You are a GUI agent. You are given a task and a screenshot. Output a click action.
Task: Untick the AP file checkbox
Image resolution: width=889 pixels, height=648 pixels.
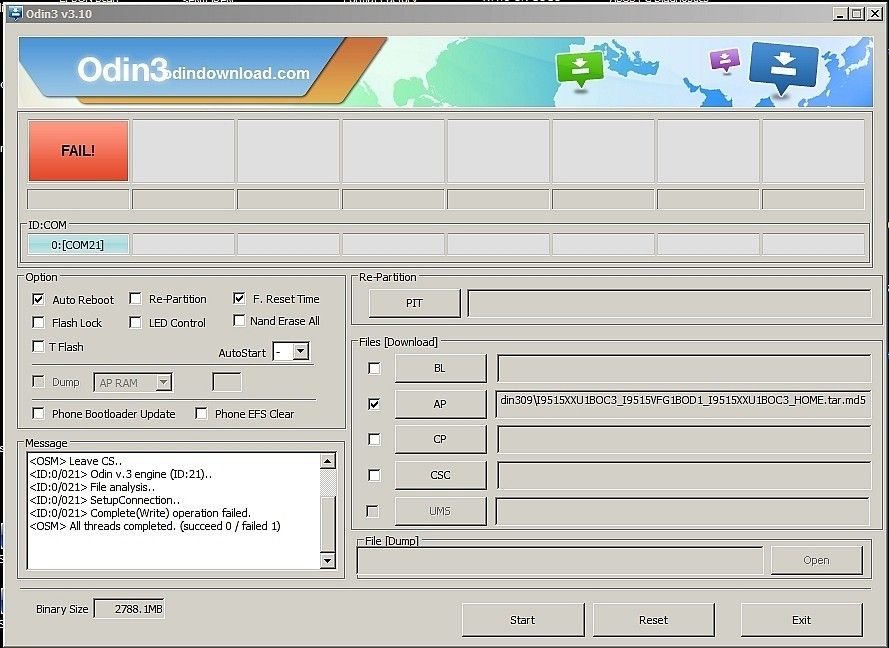click(x=374, y=404)
